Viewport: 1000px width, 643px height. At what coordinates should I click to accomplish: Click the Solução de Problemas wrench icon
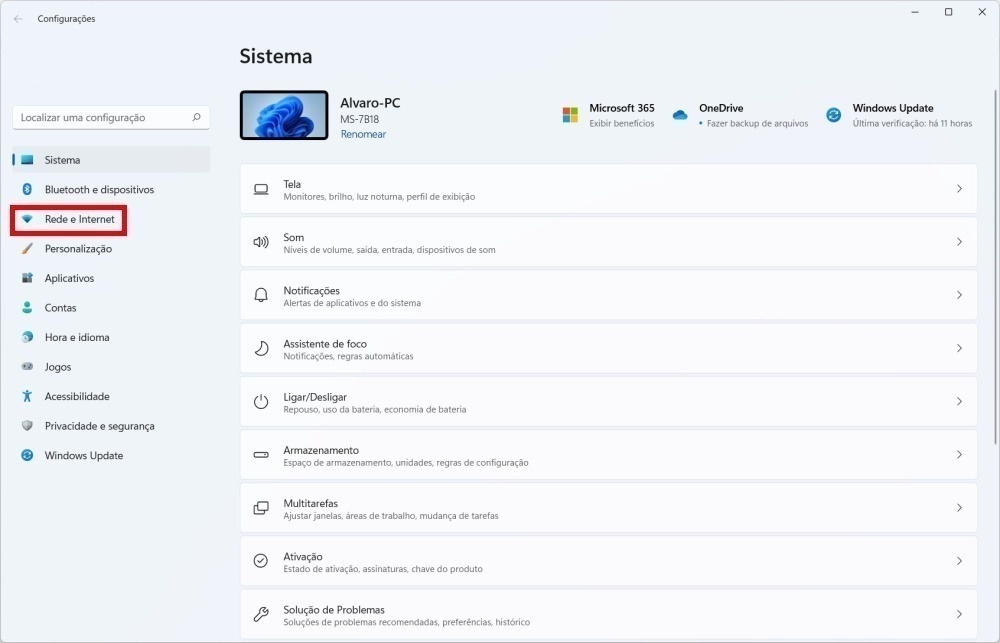pyautogui.click(x=261, y=614)
